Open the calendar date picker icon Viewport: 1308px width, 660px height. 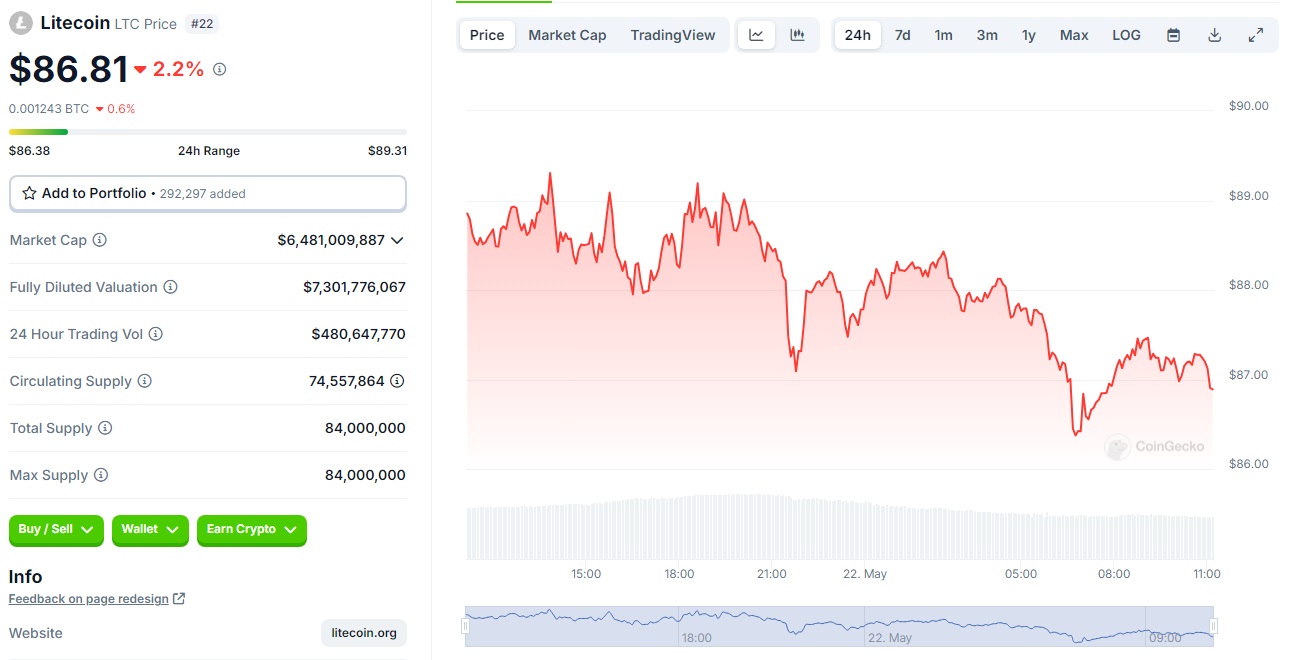[1174, 35]
